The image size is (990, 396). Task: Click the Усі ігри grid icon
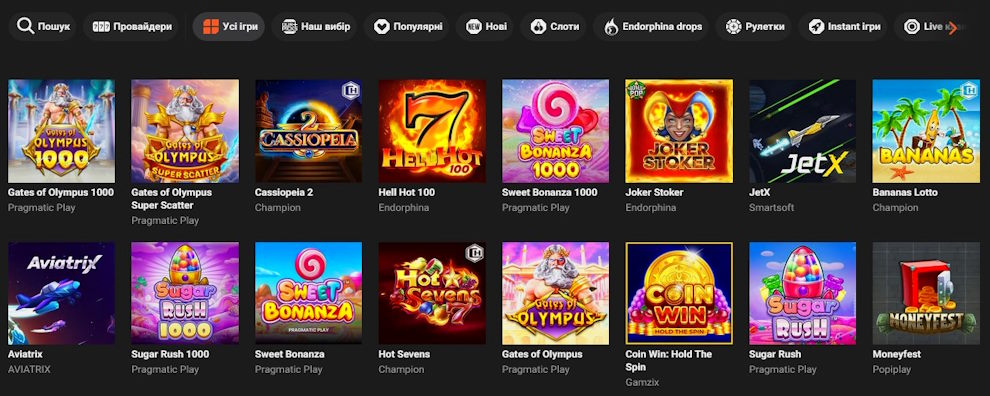(210, 27)
